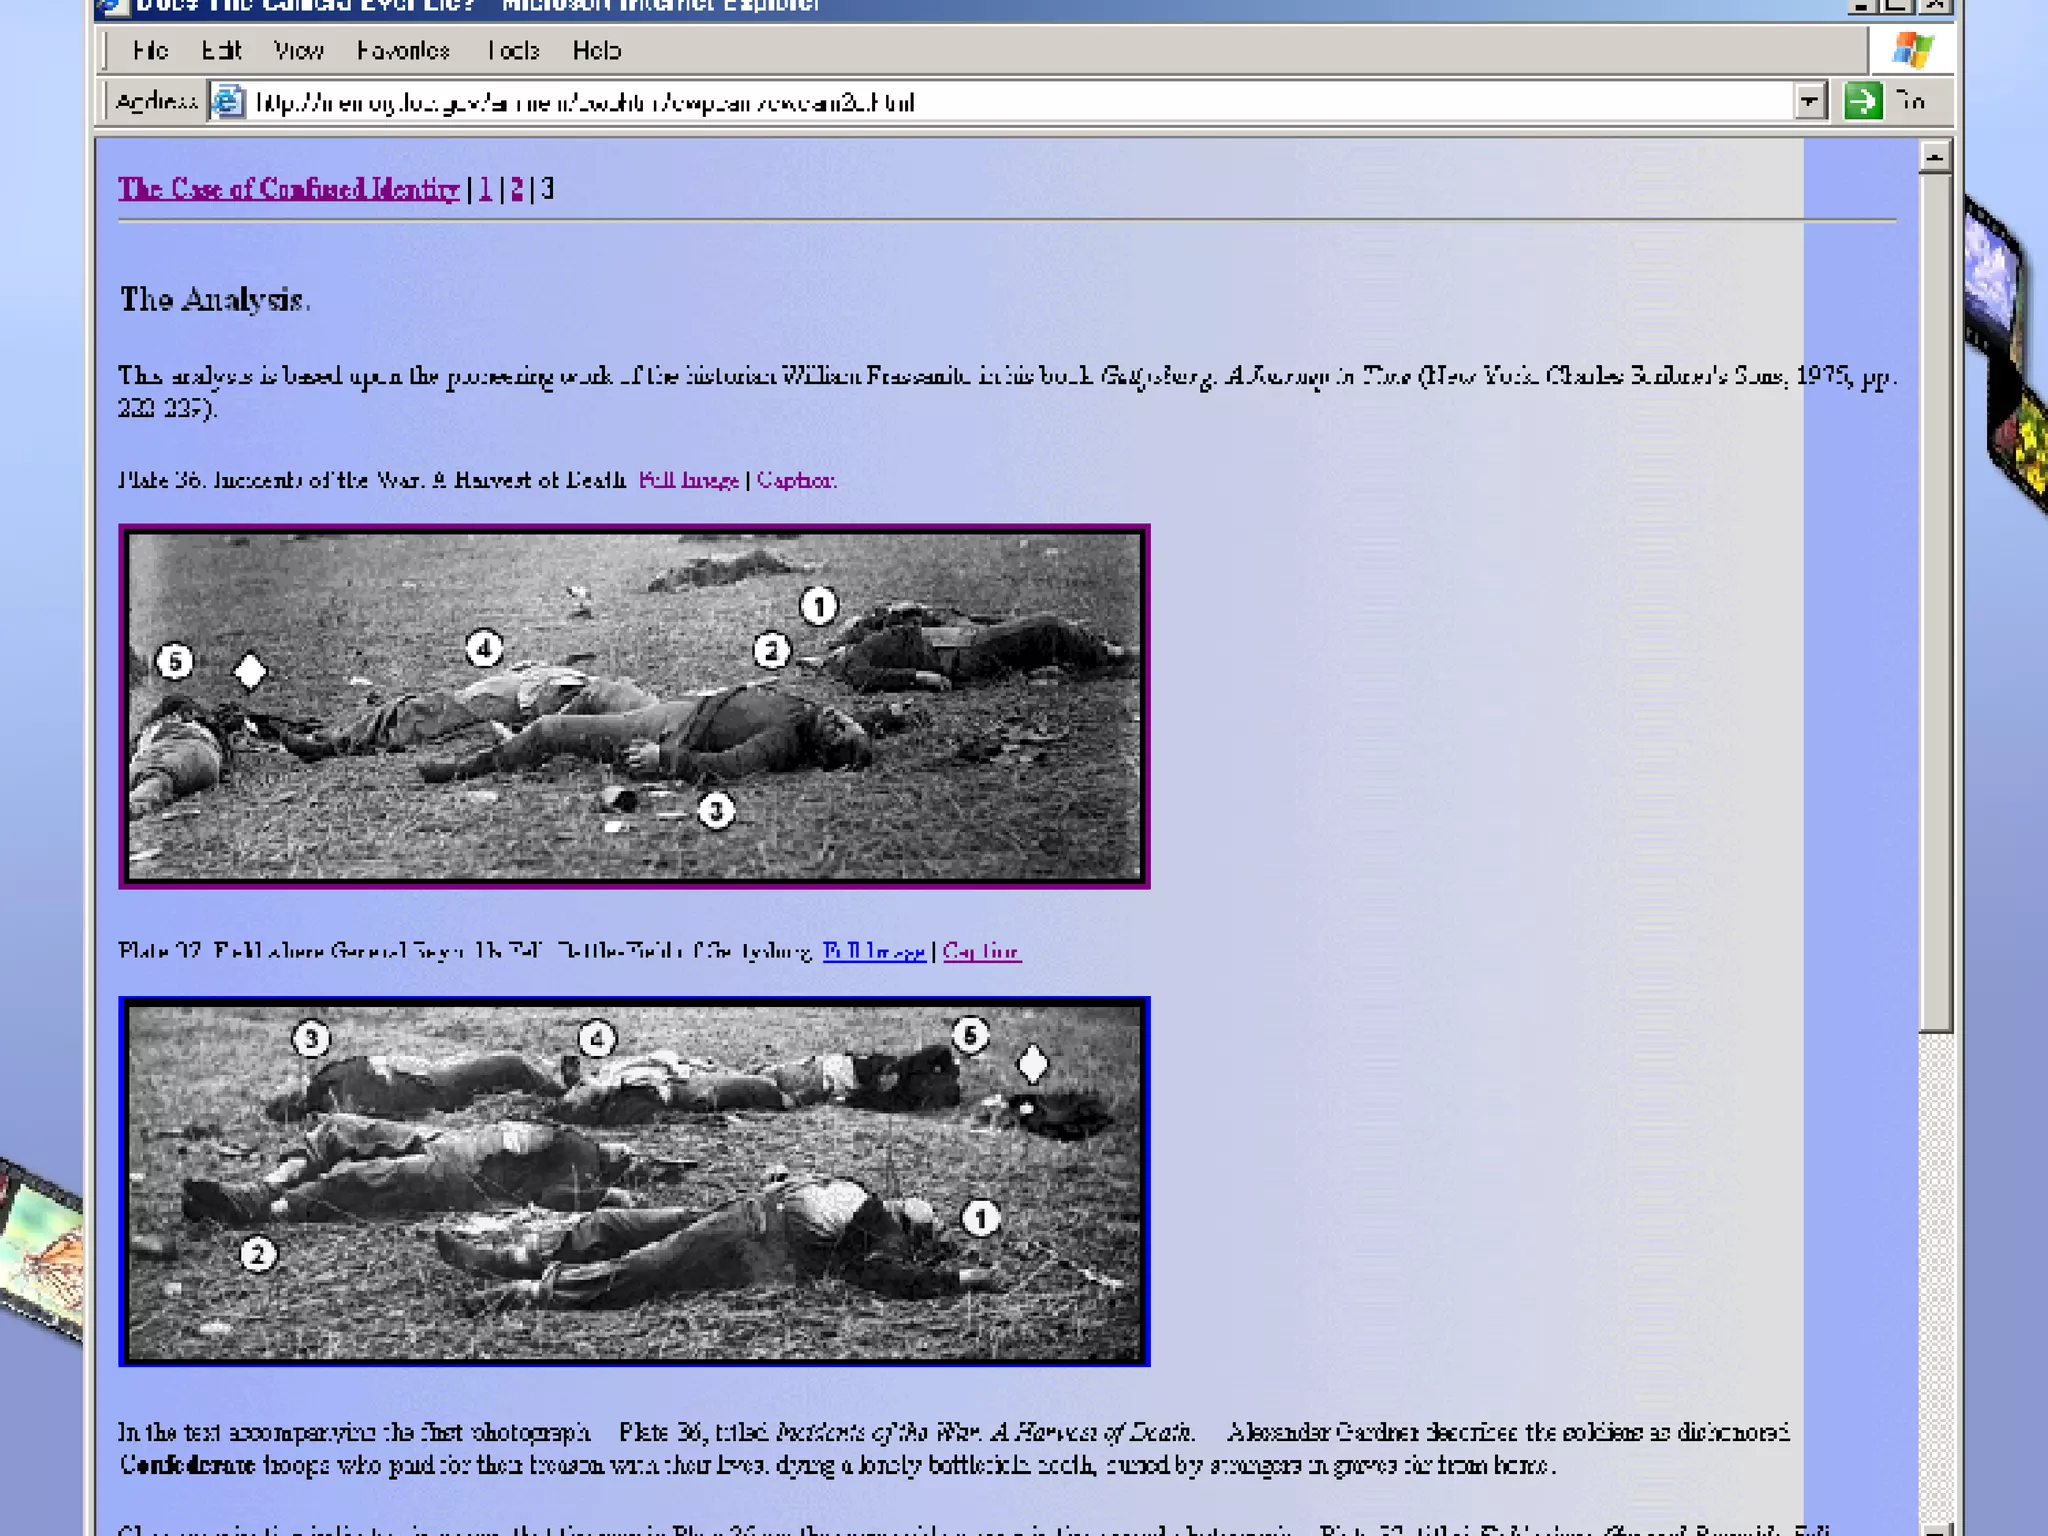Open Plate 36 Full Image link
Screen dimensions: 2048x1536
point(688,480)
